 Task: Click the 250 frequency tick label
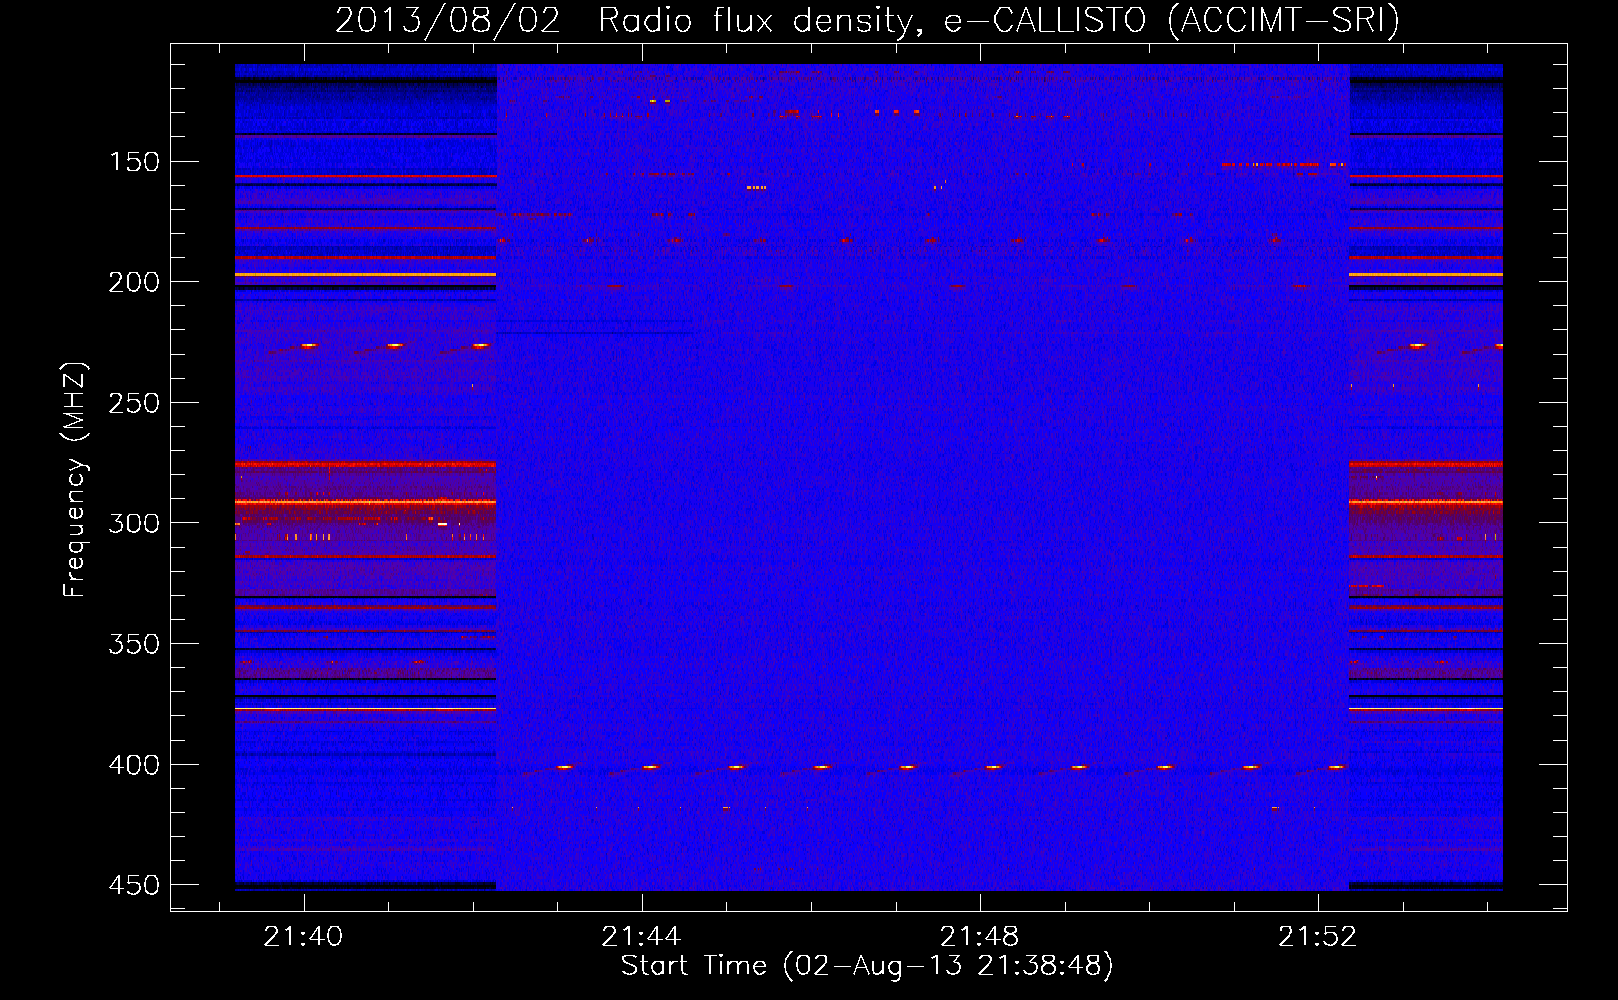[x=134, y=403]
